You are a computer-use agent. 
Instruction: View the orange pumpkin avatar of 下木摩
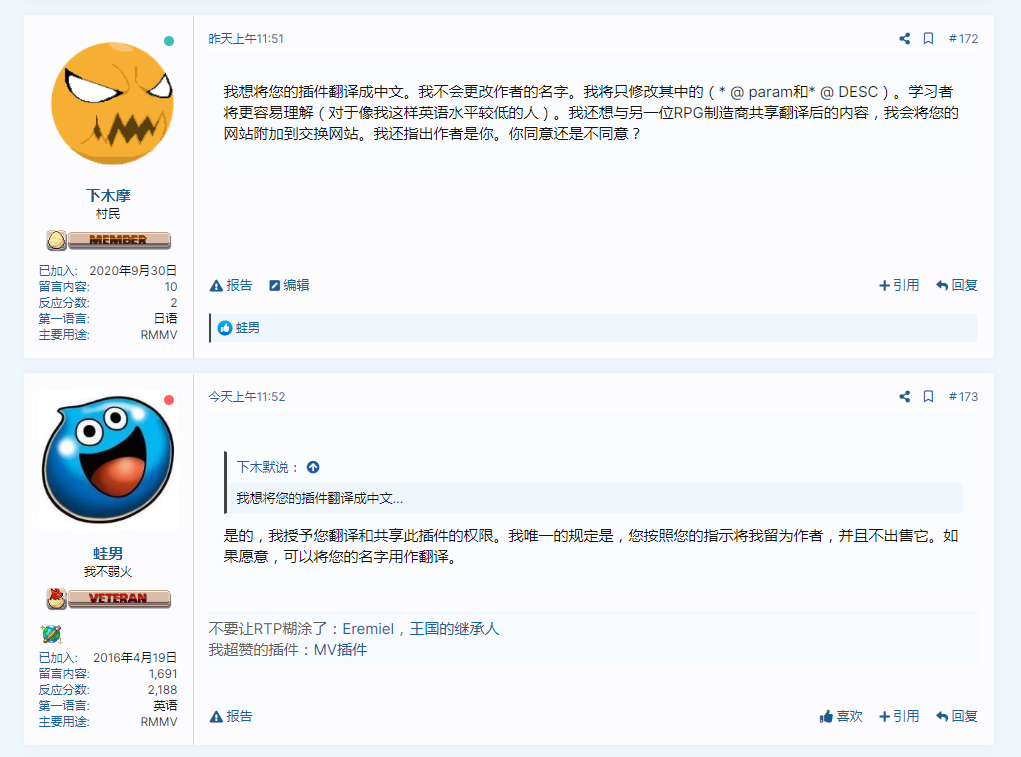click(112, 103)
